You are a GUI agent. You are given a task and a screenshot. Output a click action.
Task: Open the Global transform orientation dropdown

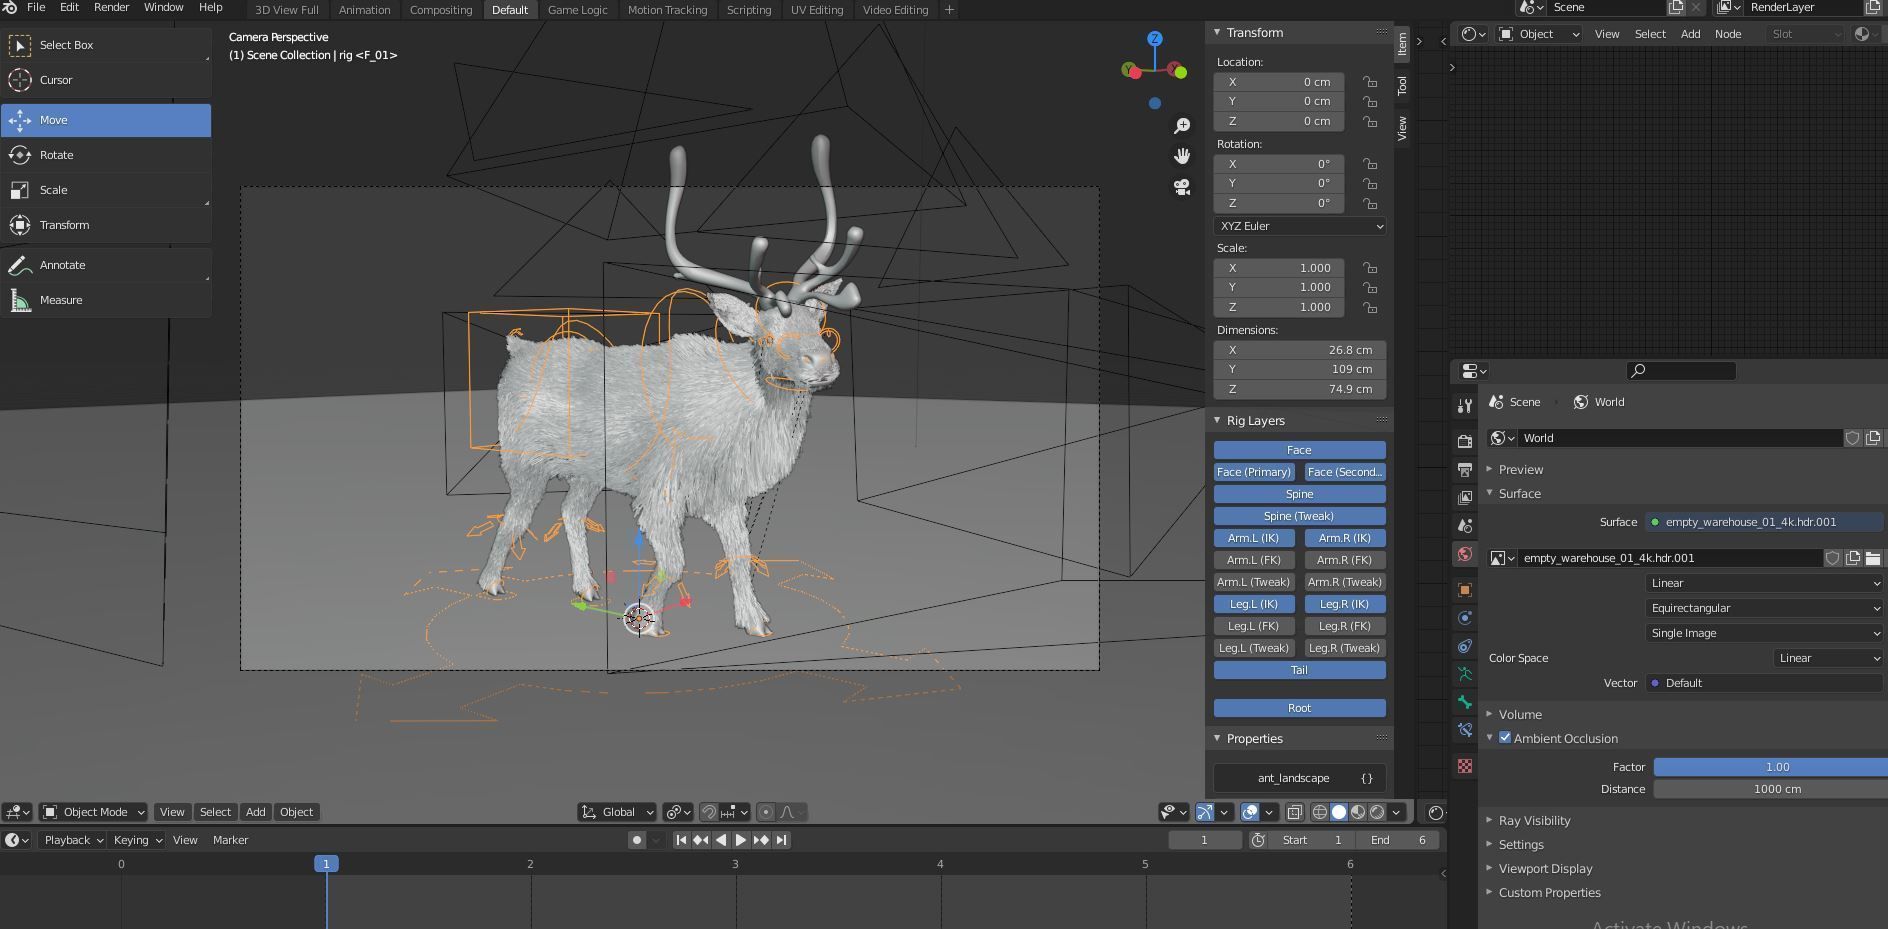[x=617, y=812]
